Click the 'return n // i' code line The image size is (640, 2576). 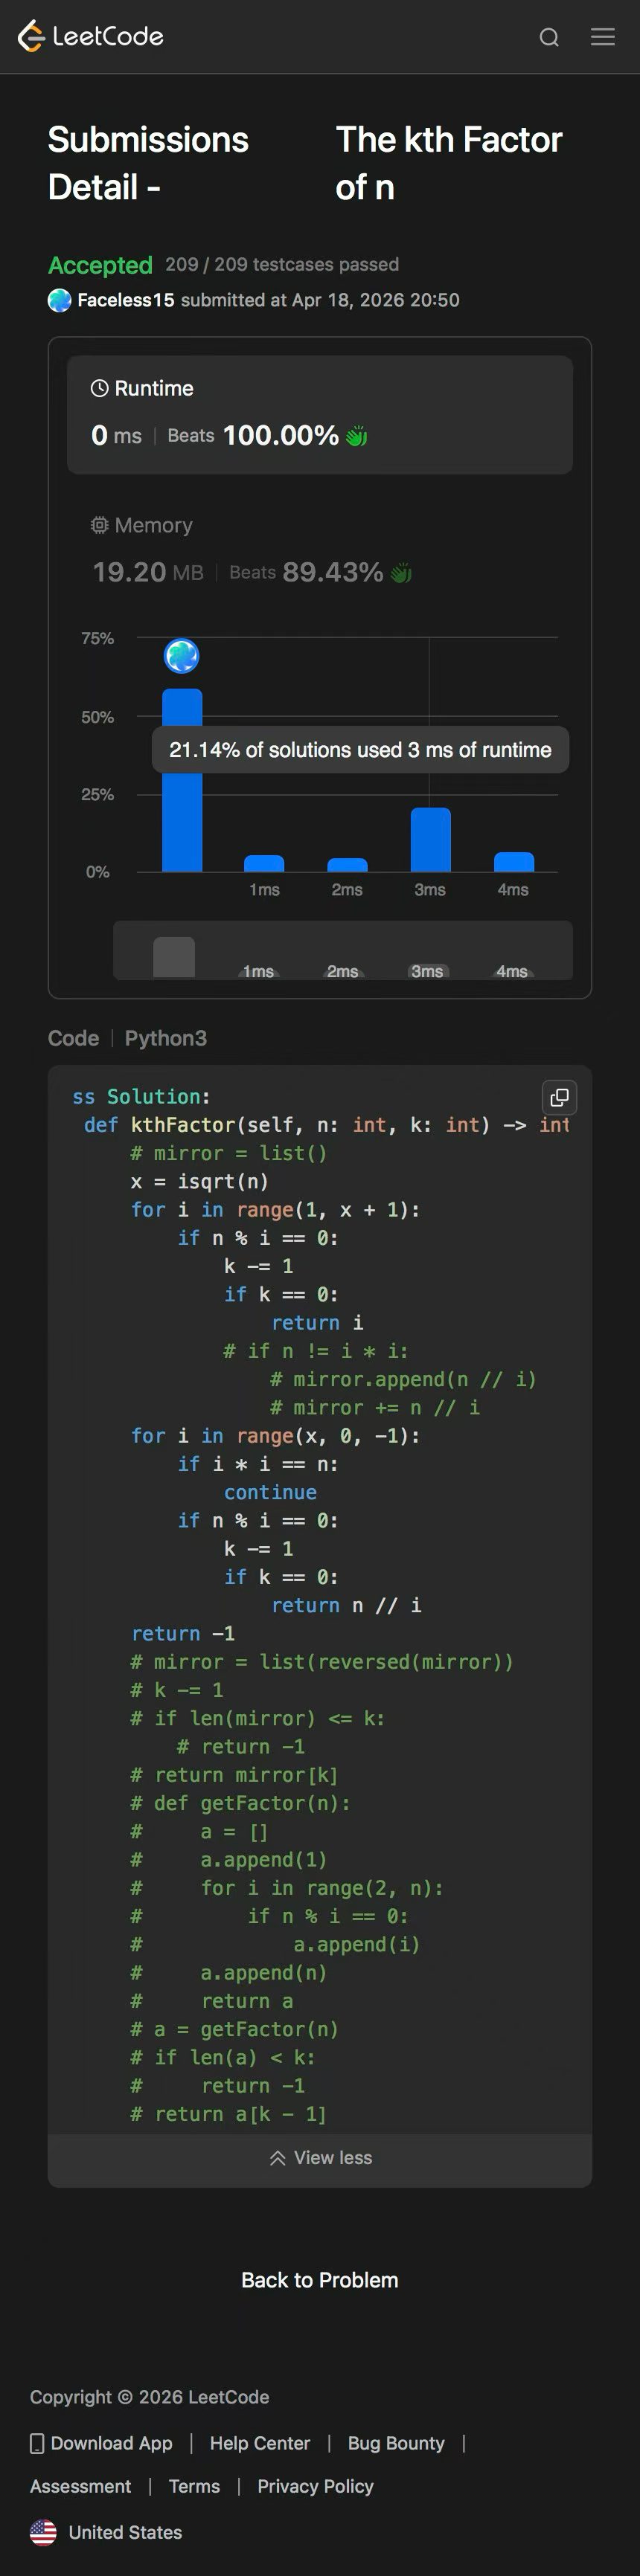click(346, 1605)
